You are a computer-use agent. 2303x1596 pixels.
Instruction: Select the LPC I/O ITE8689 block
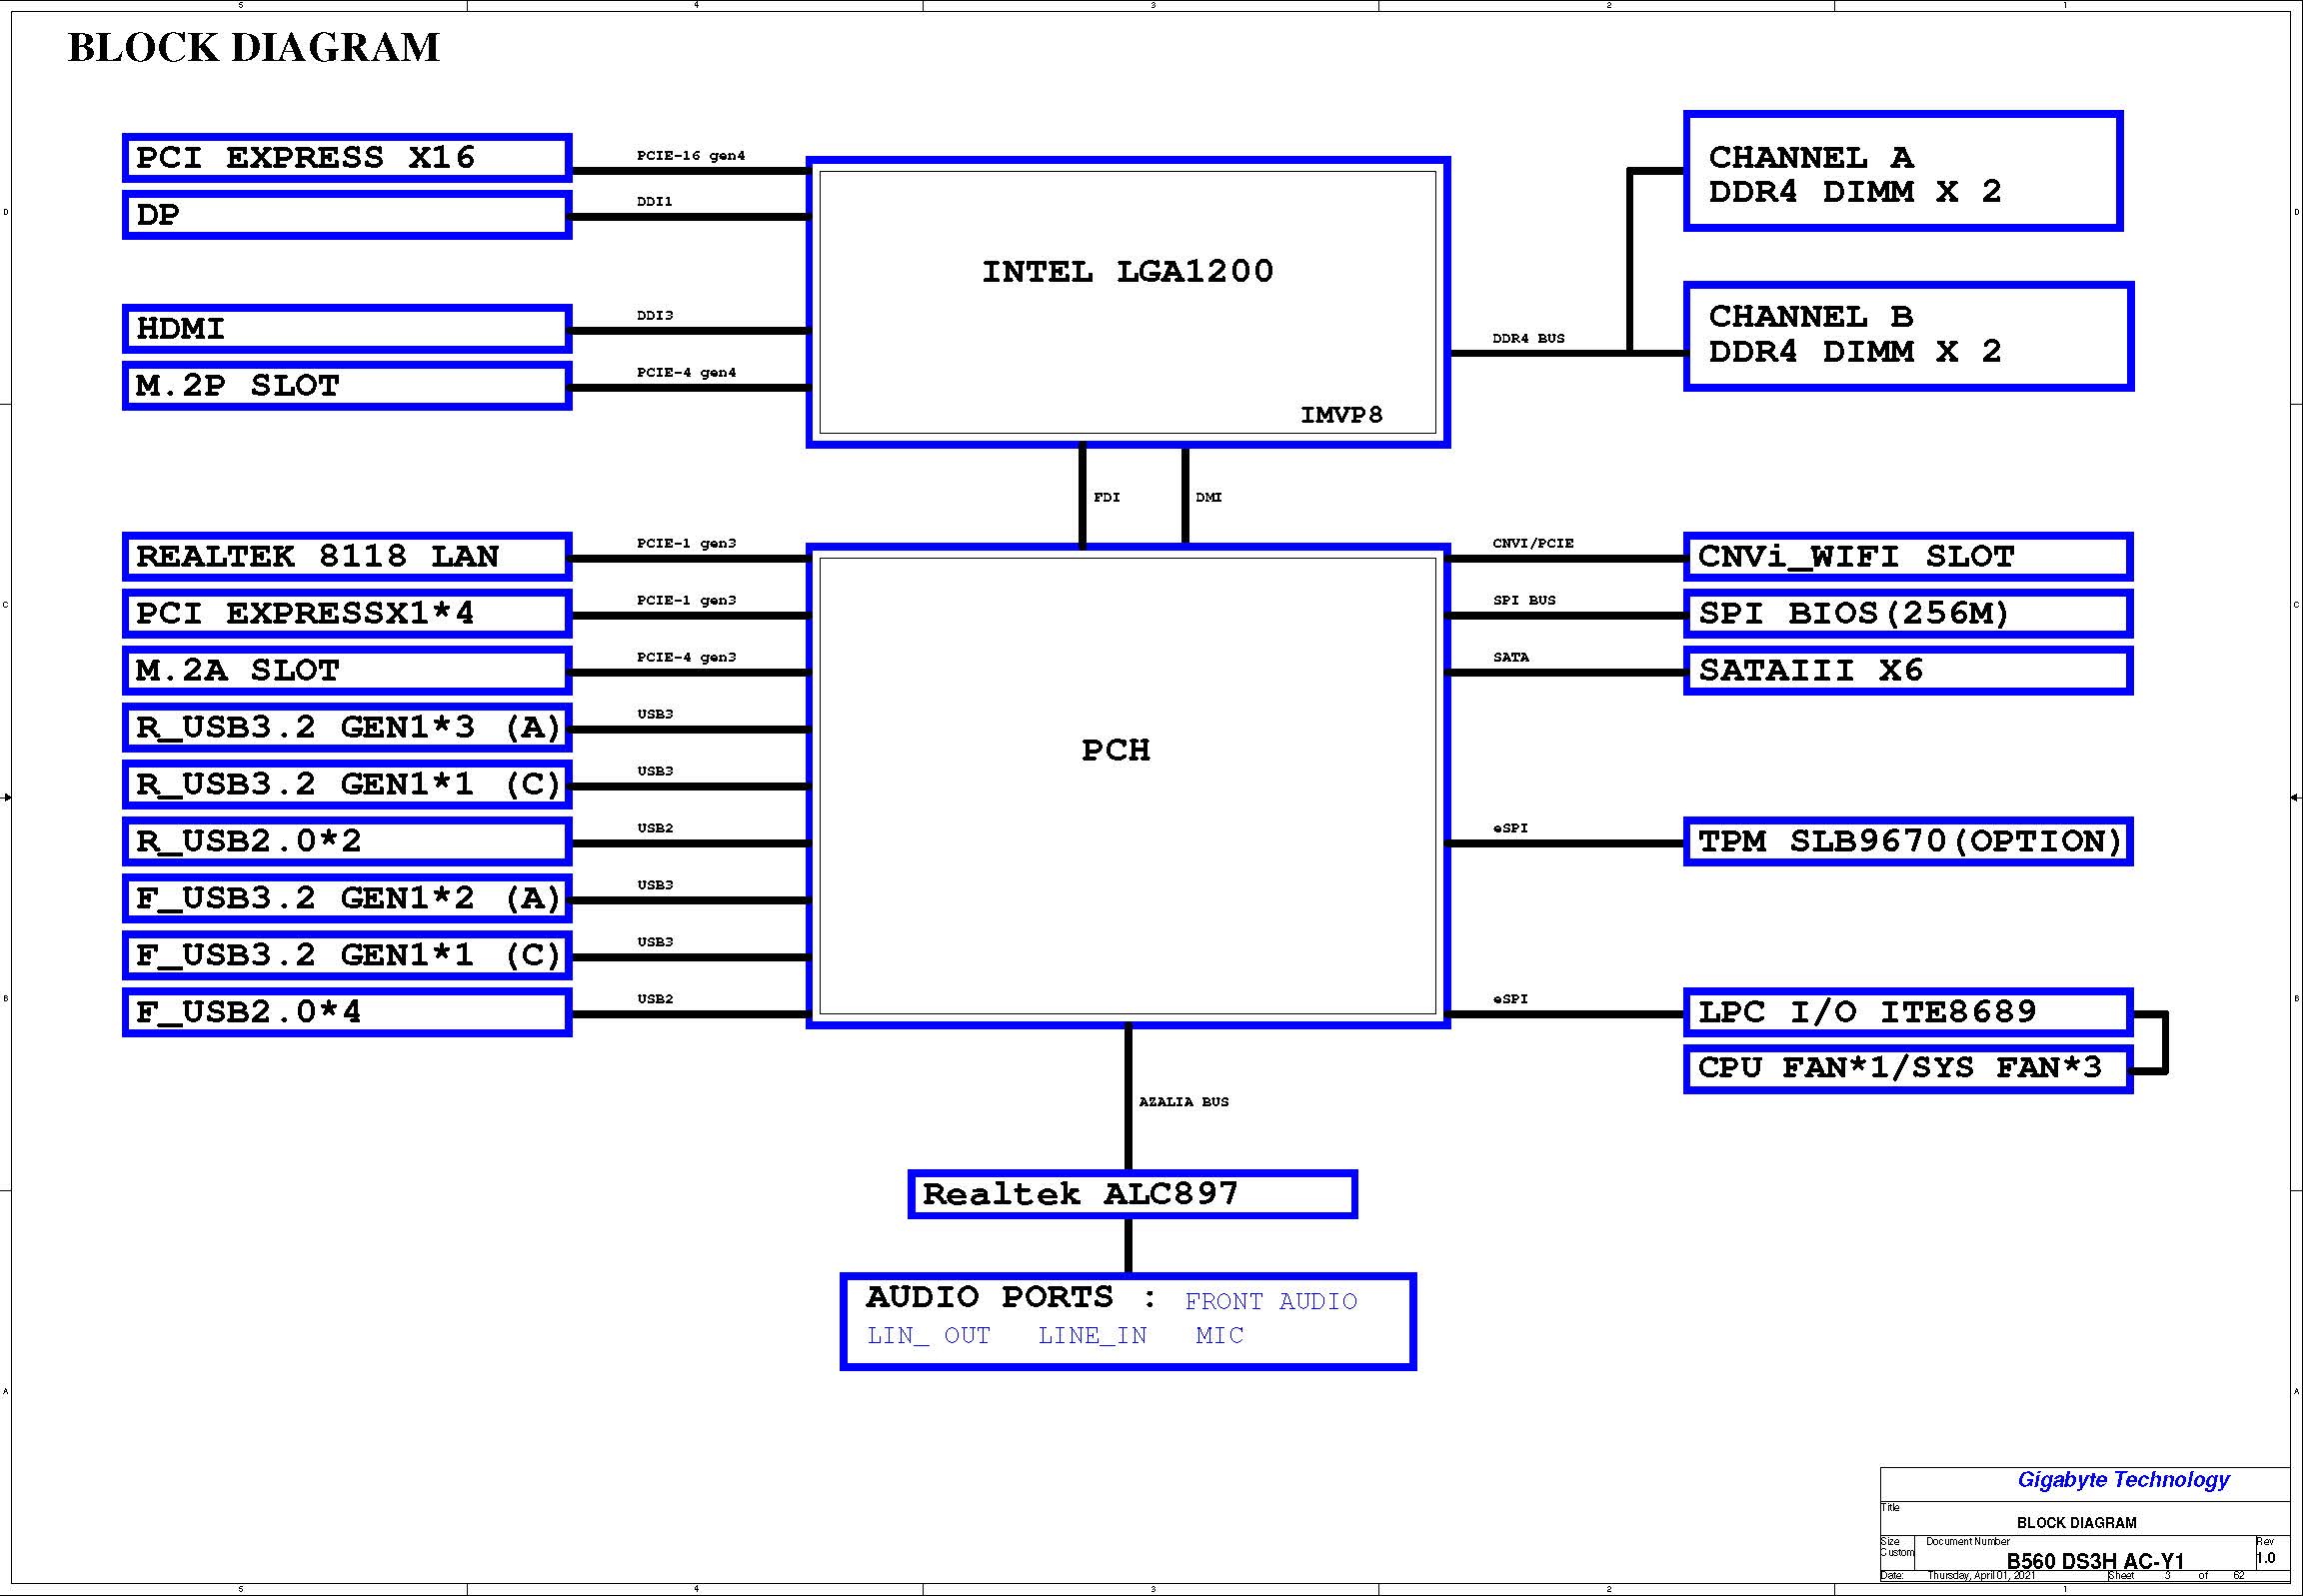click(x=1908, y=1013)
